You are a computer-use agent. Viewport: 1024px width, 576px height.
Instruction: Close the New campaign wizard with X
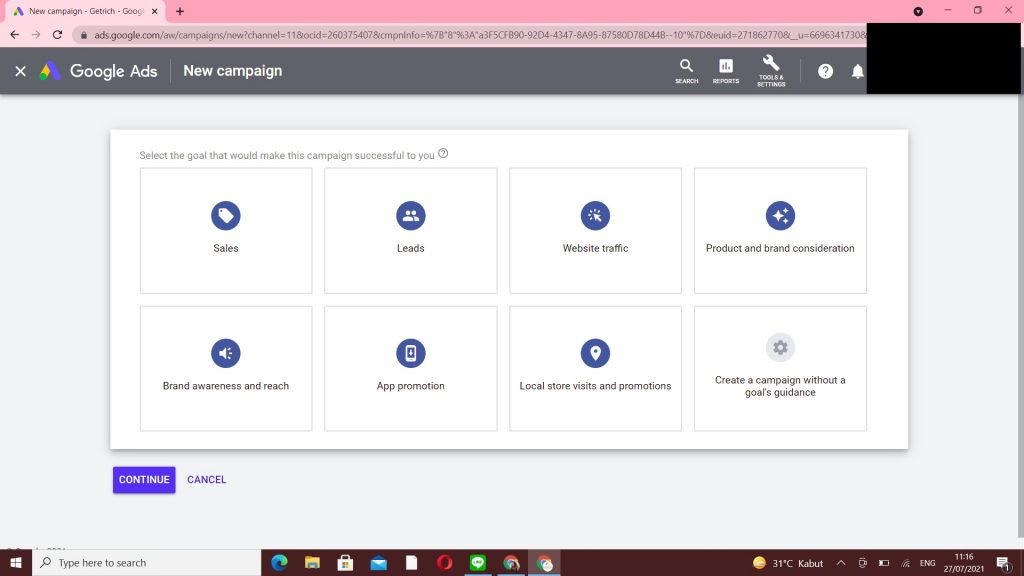(x=20, y=71)
